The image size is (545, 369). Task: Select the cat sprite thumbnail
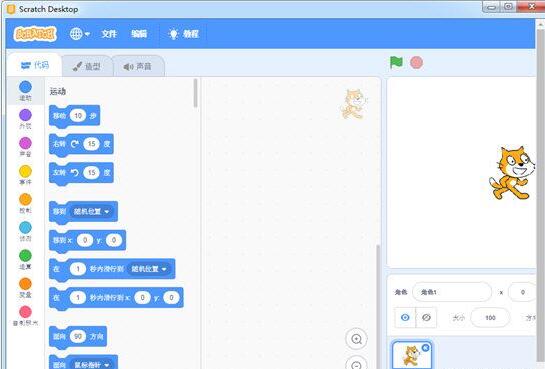tap(412, 355)
